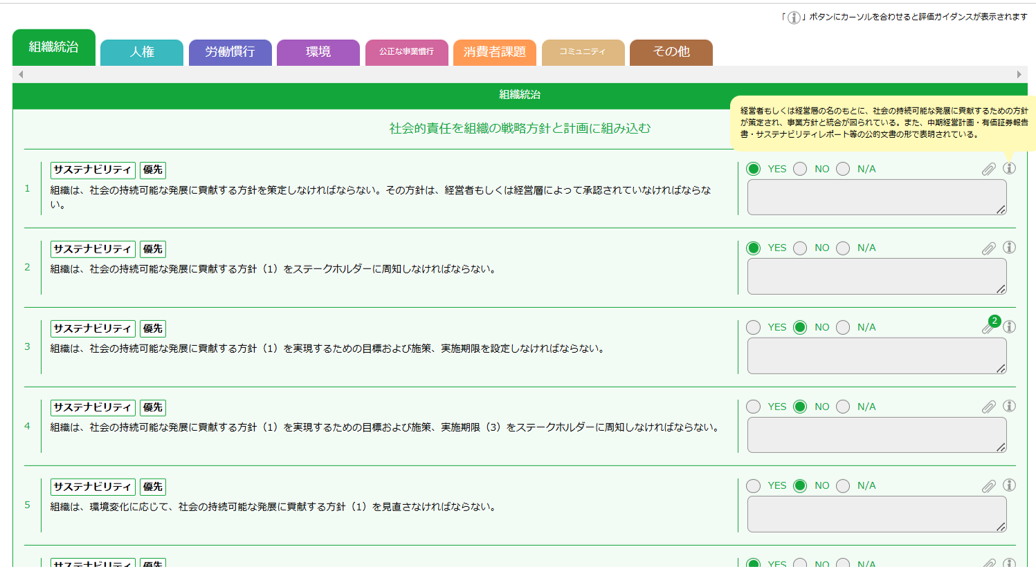Click green 組織統治 section header bar
This screenshot has height=567, width=1036.
520,95
